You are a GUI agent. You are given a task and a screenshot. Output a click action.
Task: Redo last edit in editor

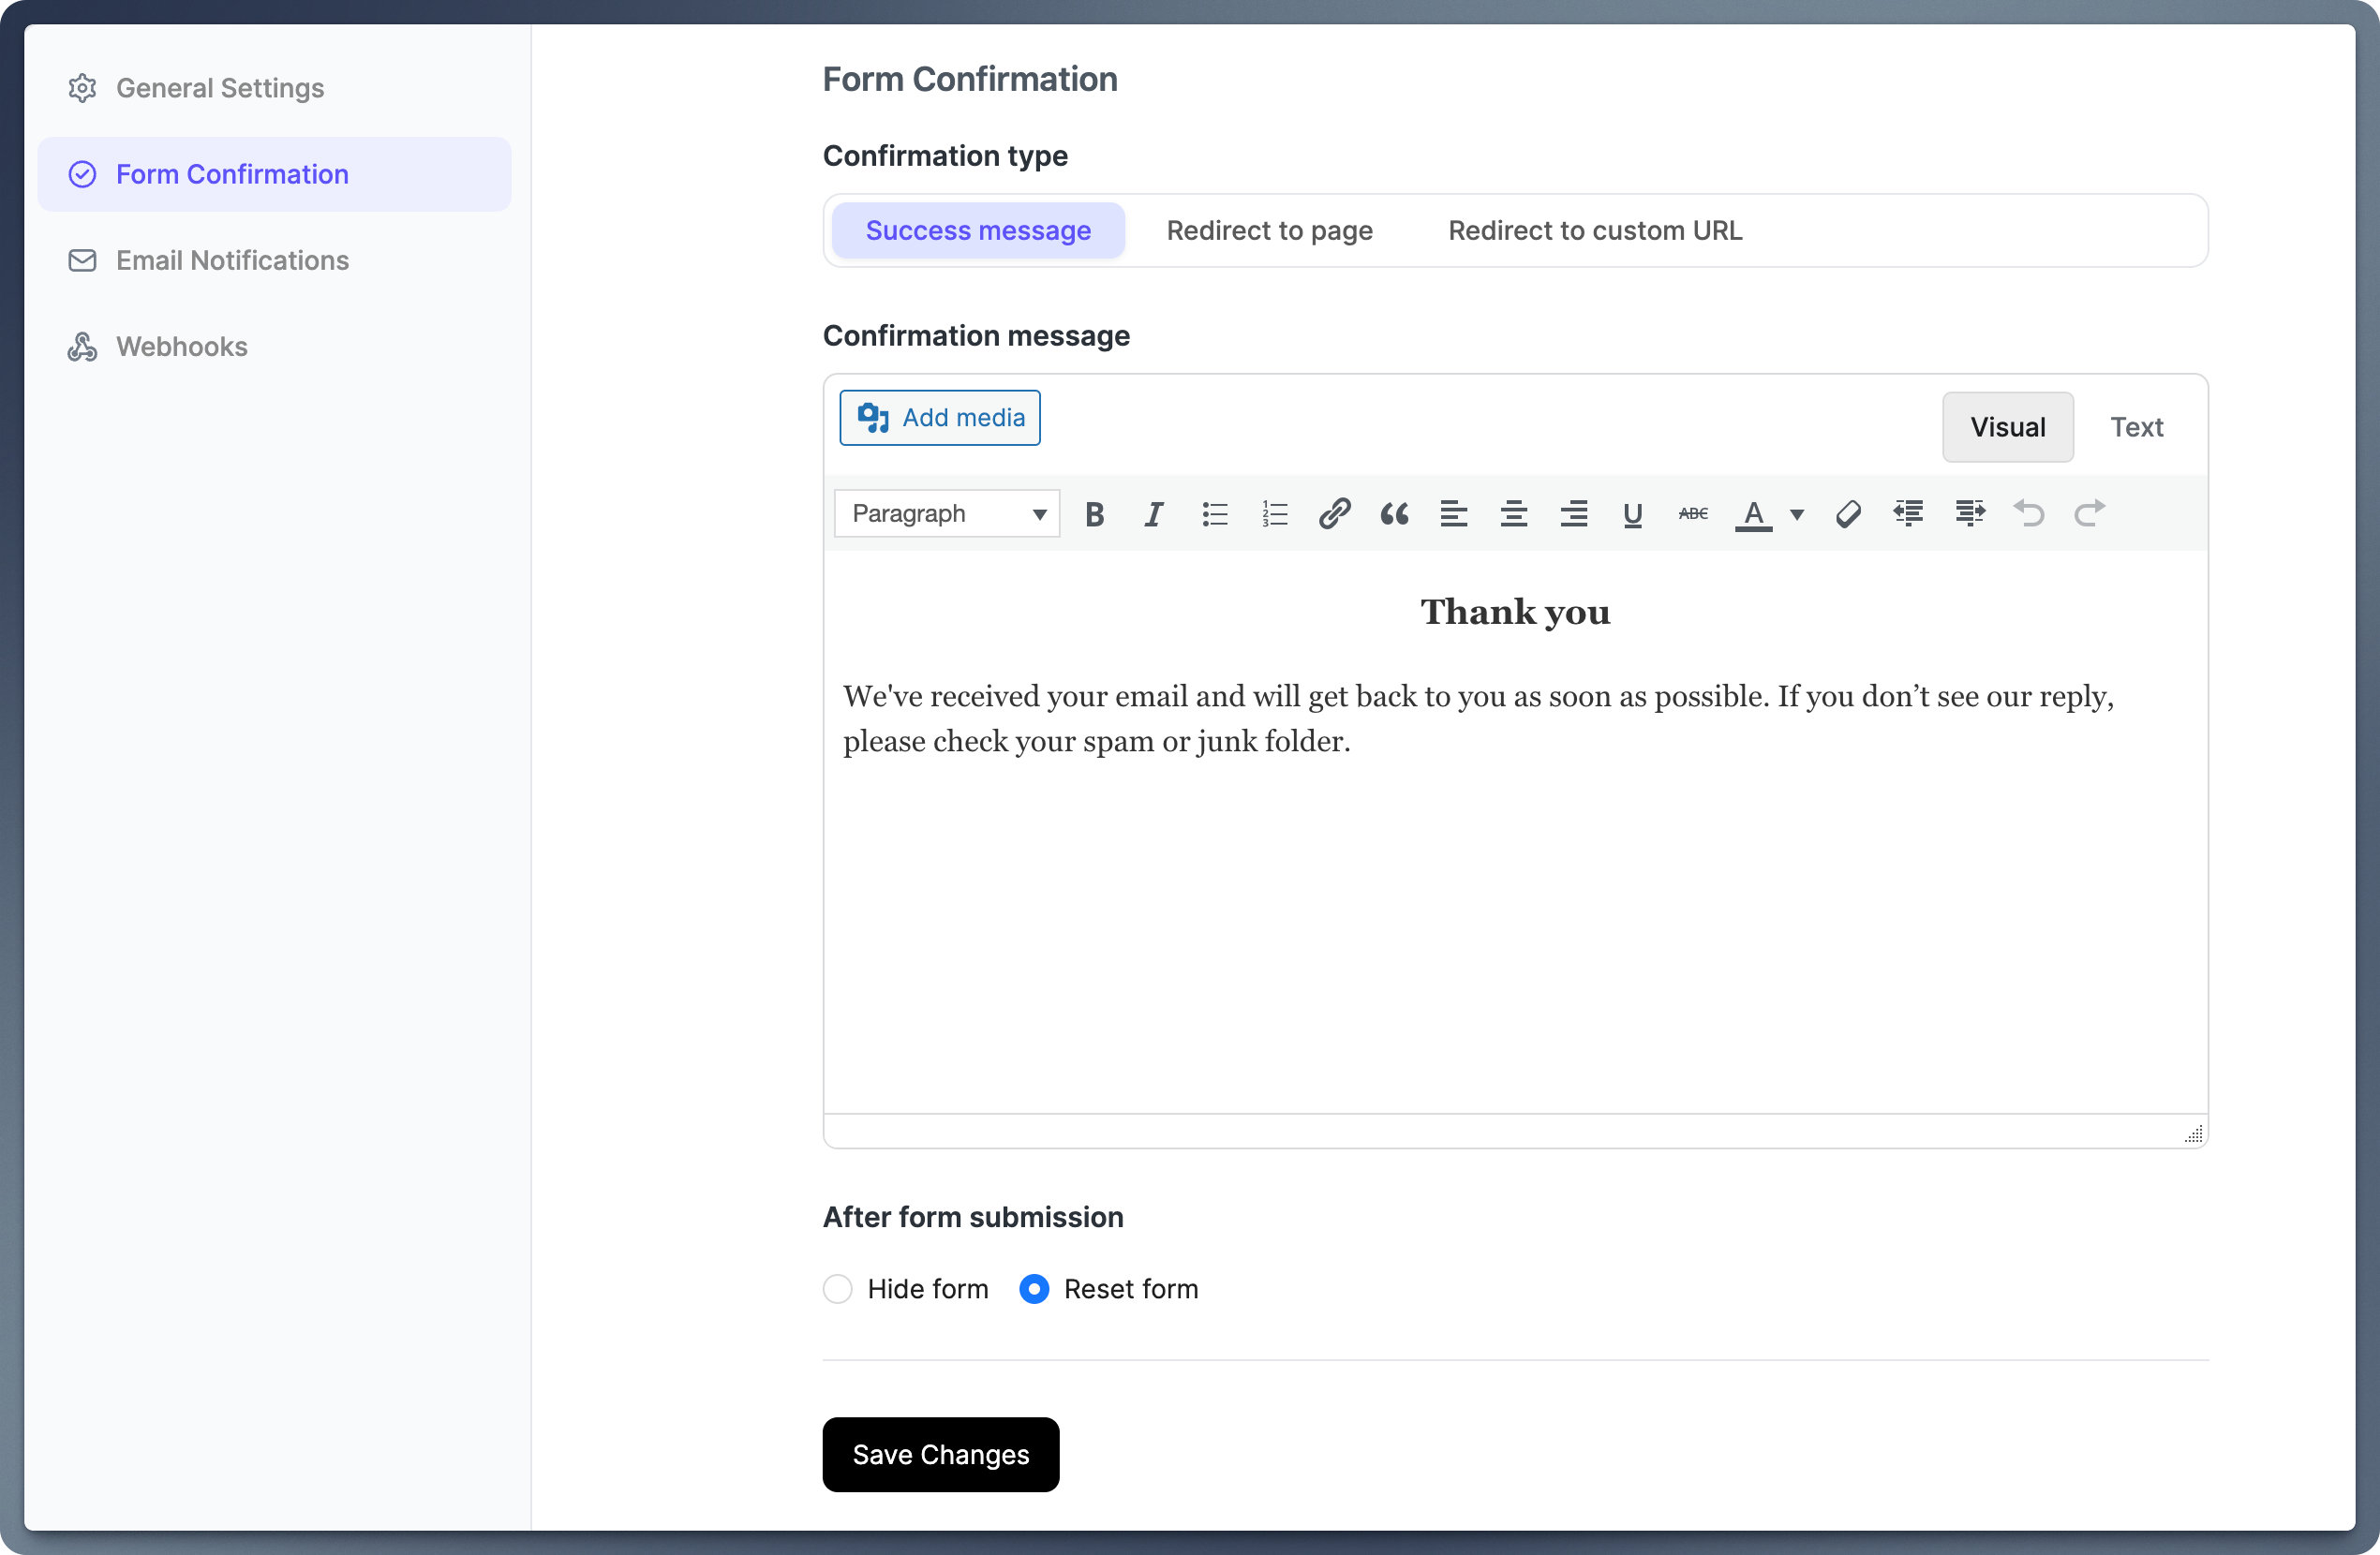click(x=2089, y=514)
